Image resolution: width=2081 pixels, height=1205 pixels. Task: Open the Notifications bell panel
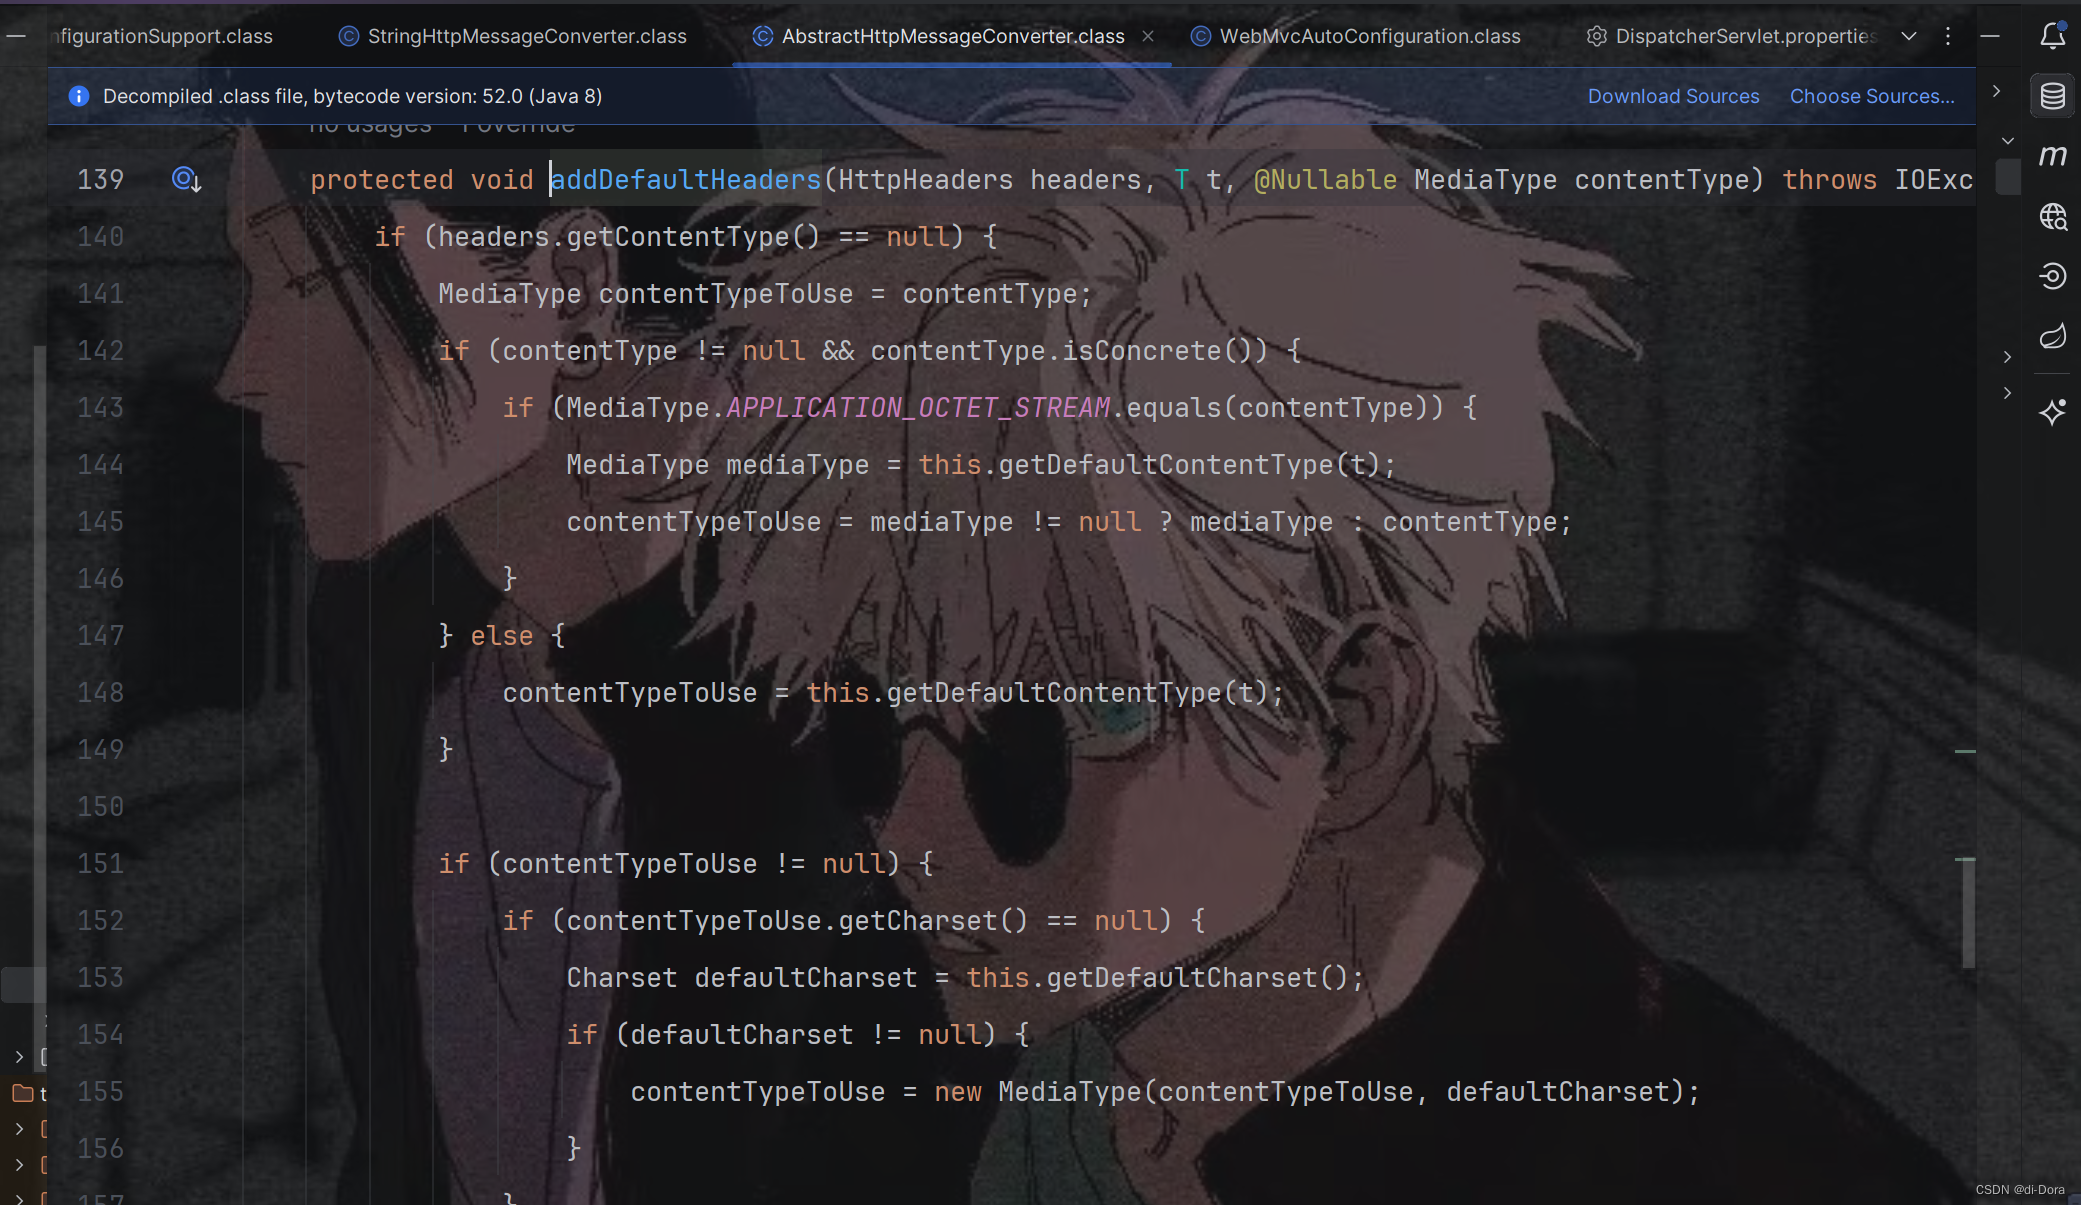2052,36
